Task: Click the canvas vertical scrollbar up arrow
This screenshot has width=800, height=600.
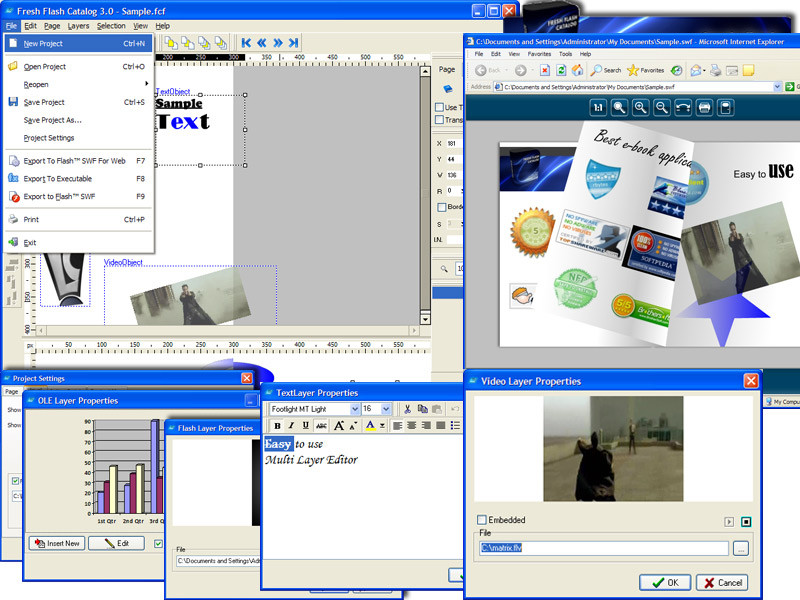Action: (426, 71)
